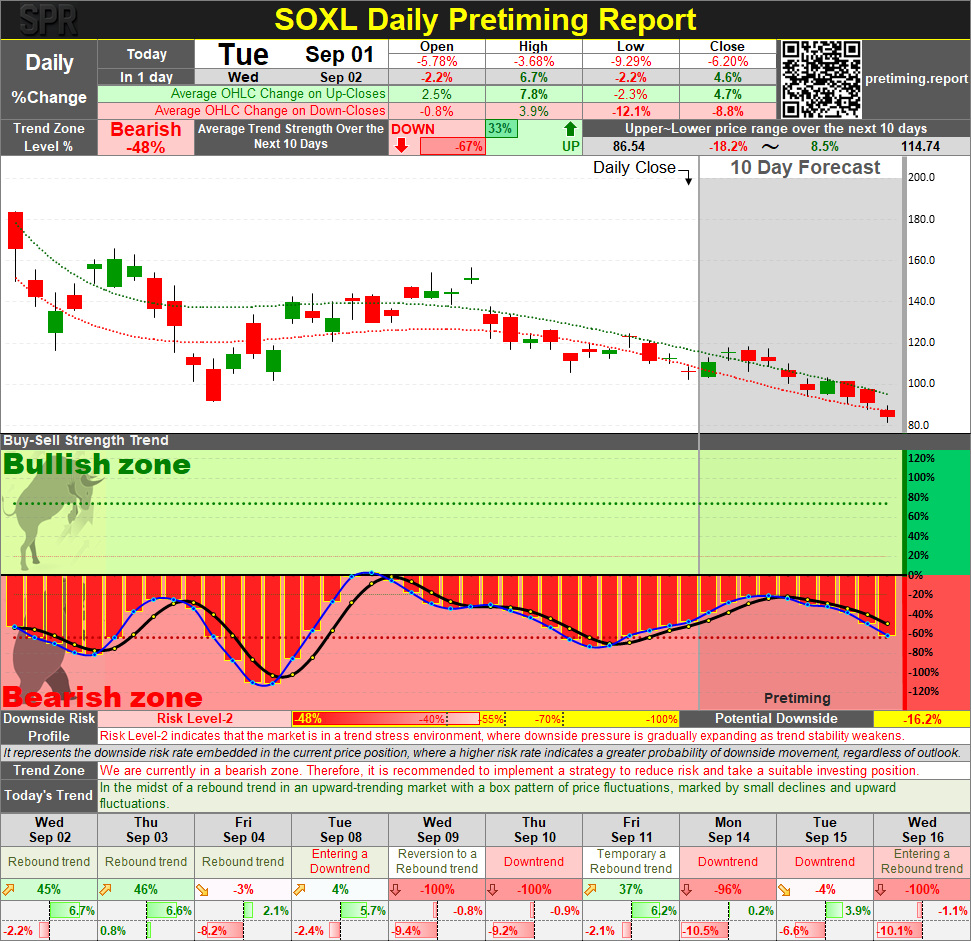The height and width of the screenshot is (941, 971).
Task: Click the Potential Downside -16.2% value
Action: 922,719
